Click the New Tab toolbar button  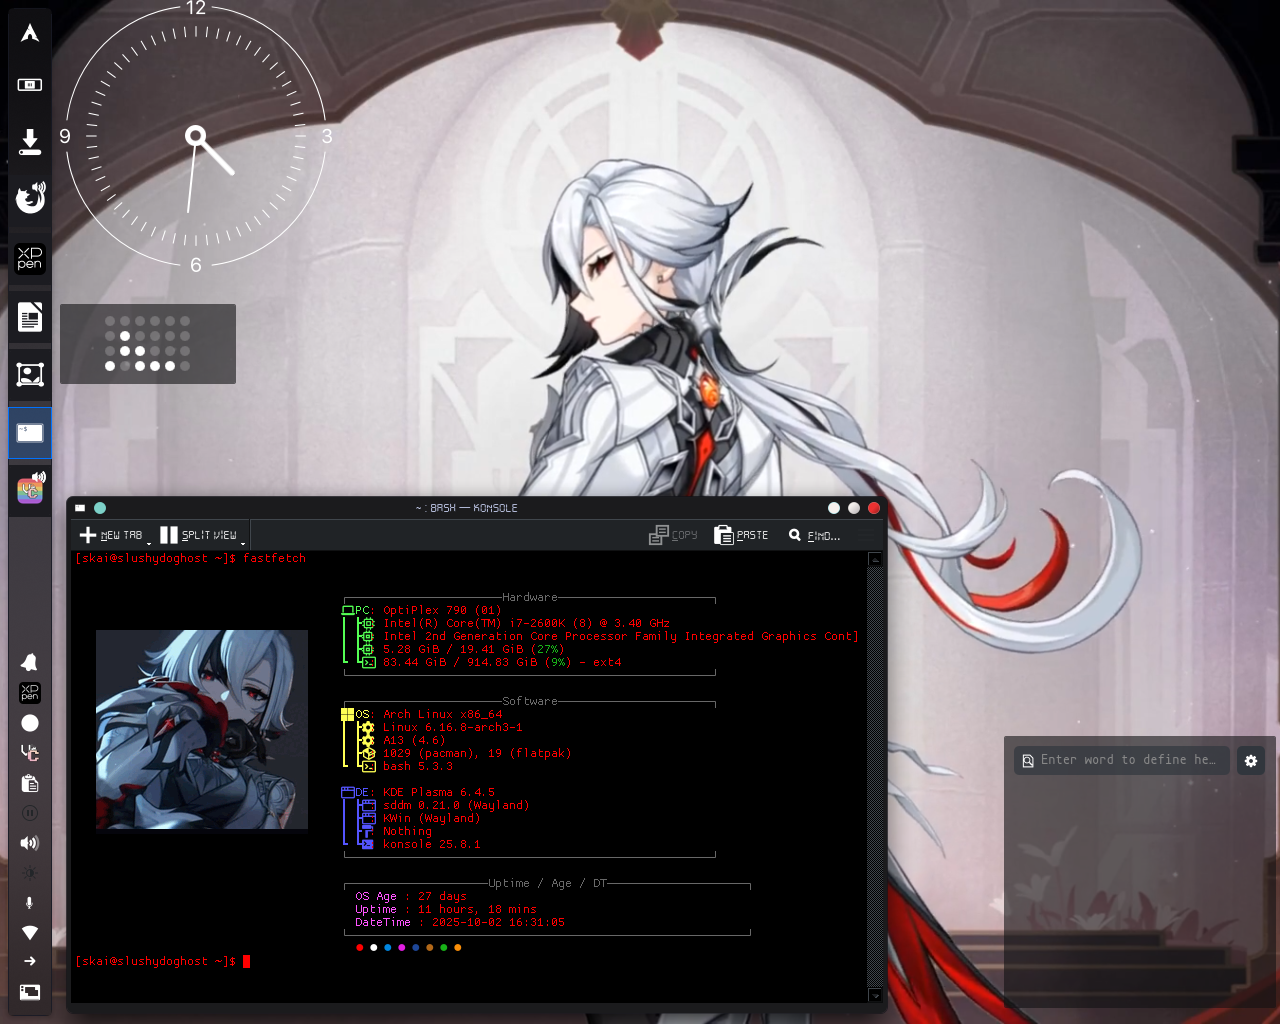click(111, 535)
